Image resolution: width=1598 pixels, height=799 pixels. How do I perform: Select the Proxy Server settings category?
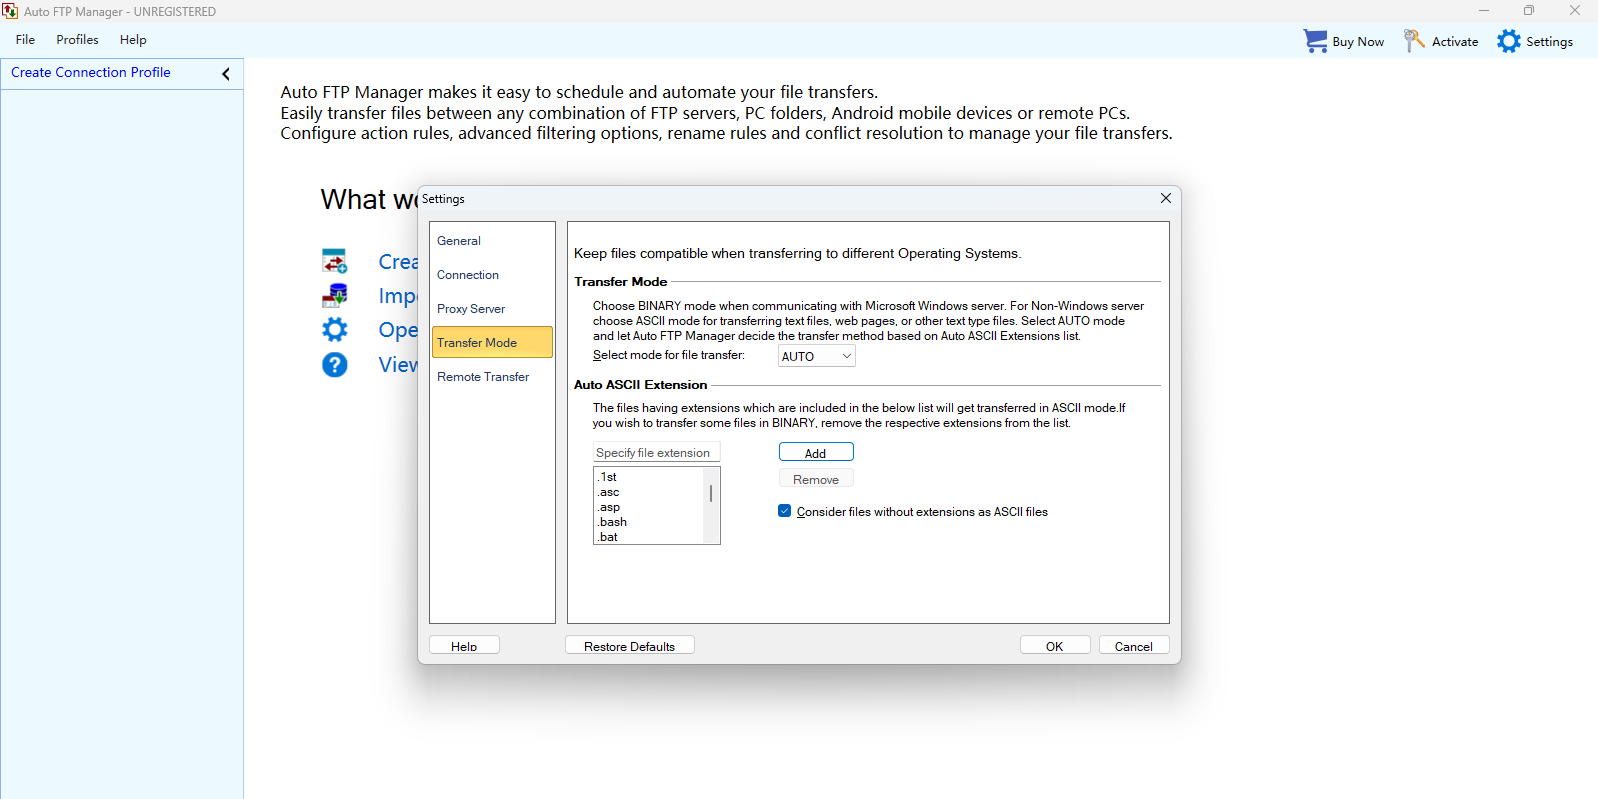click(x=492, y=309)
